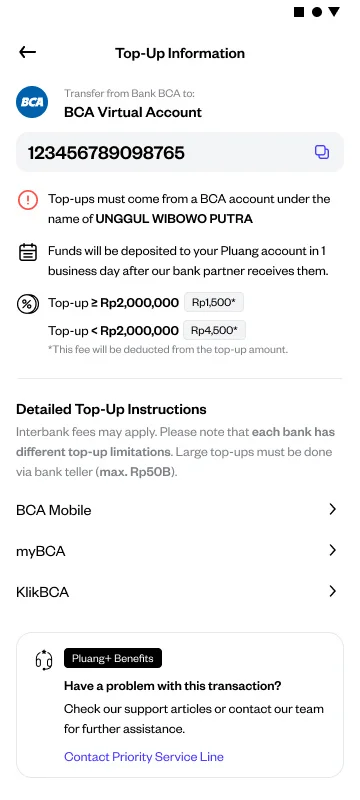Viewport: 360px width, 800px height.
Task: Tap the red warning exclamation icon
Action: [28, 199]
